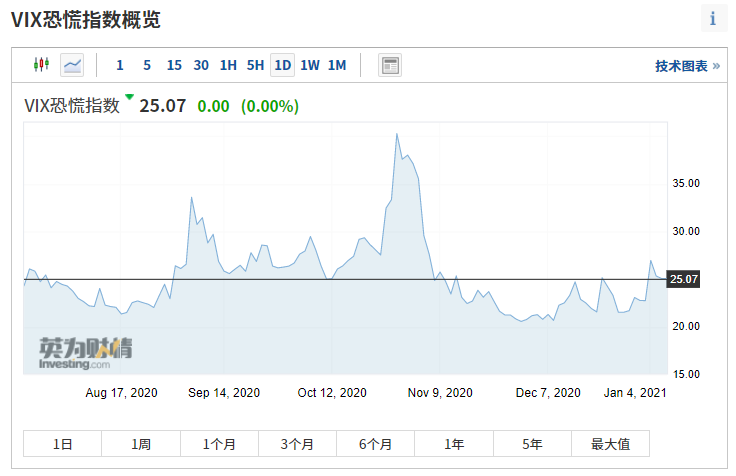Set interval to 1W weekly
This screenshot has height=476, width=736.
pyautogui.click(x=310, y=65)
